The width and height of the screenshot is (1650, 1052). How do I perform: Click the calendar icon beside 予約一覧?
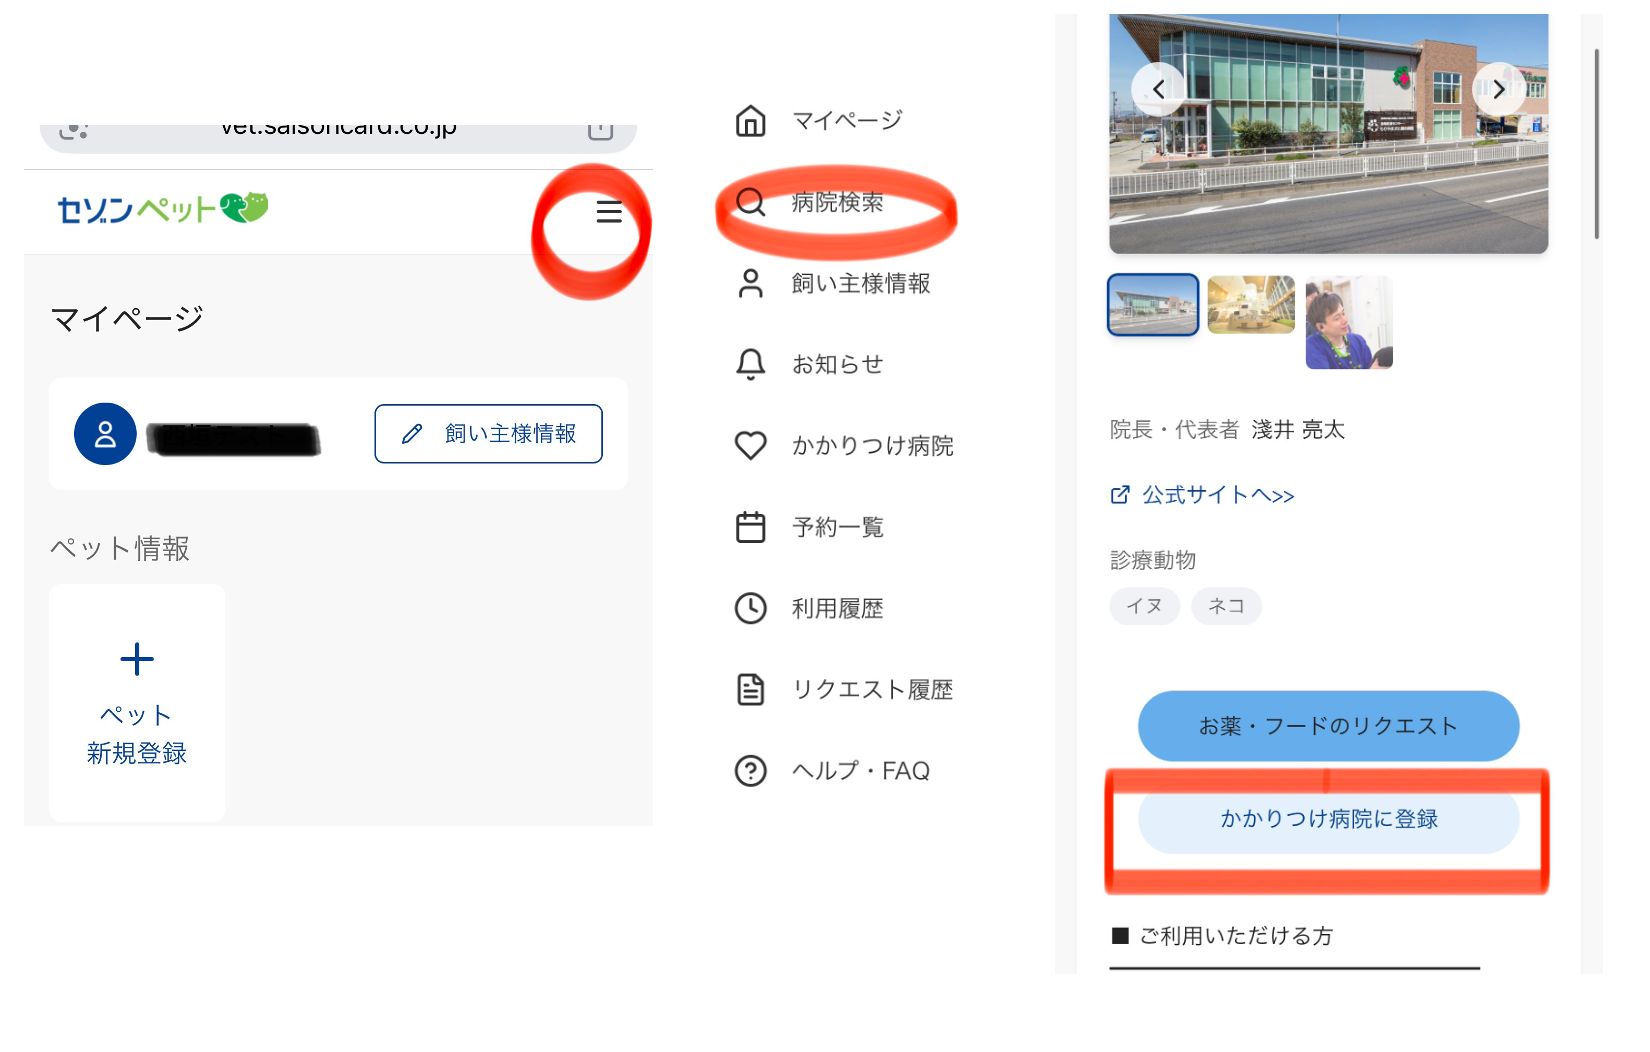pos(751,527)
